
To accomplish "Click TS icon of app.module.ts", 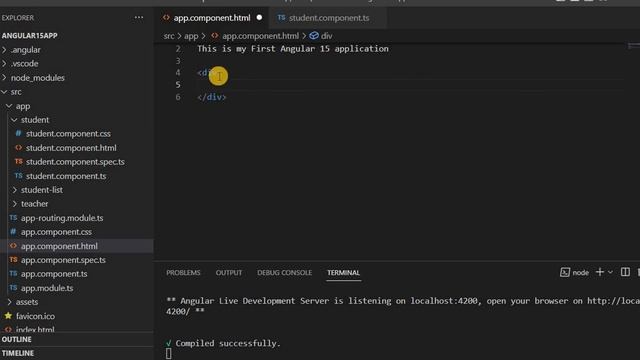I will pyautogui.click(x=13, y=288).
